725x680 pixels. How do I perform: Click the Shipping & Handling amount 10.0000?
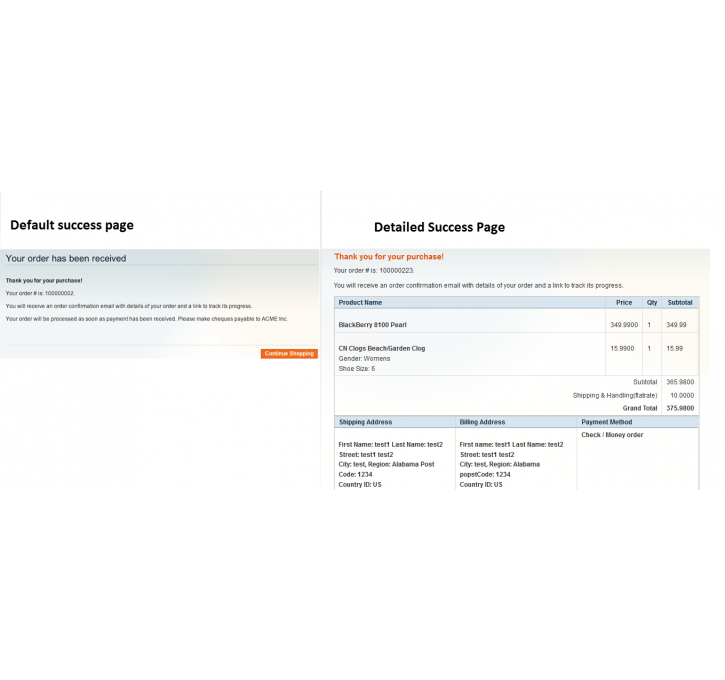[x=682, y=395]
